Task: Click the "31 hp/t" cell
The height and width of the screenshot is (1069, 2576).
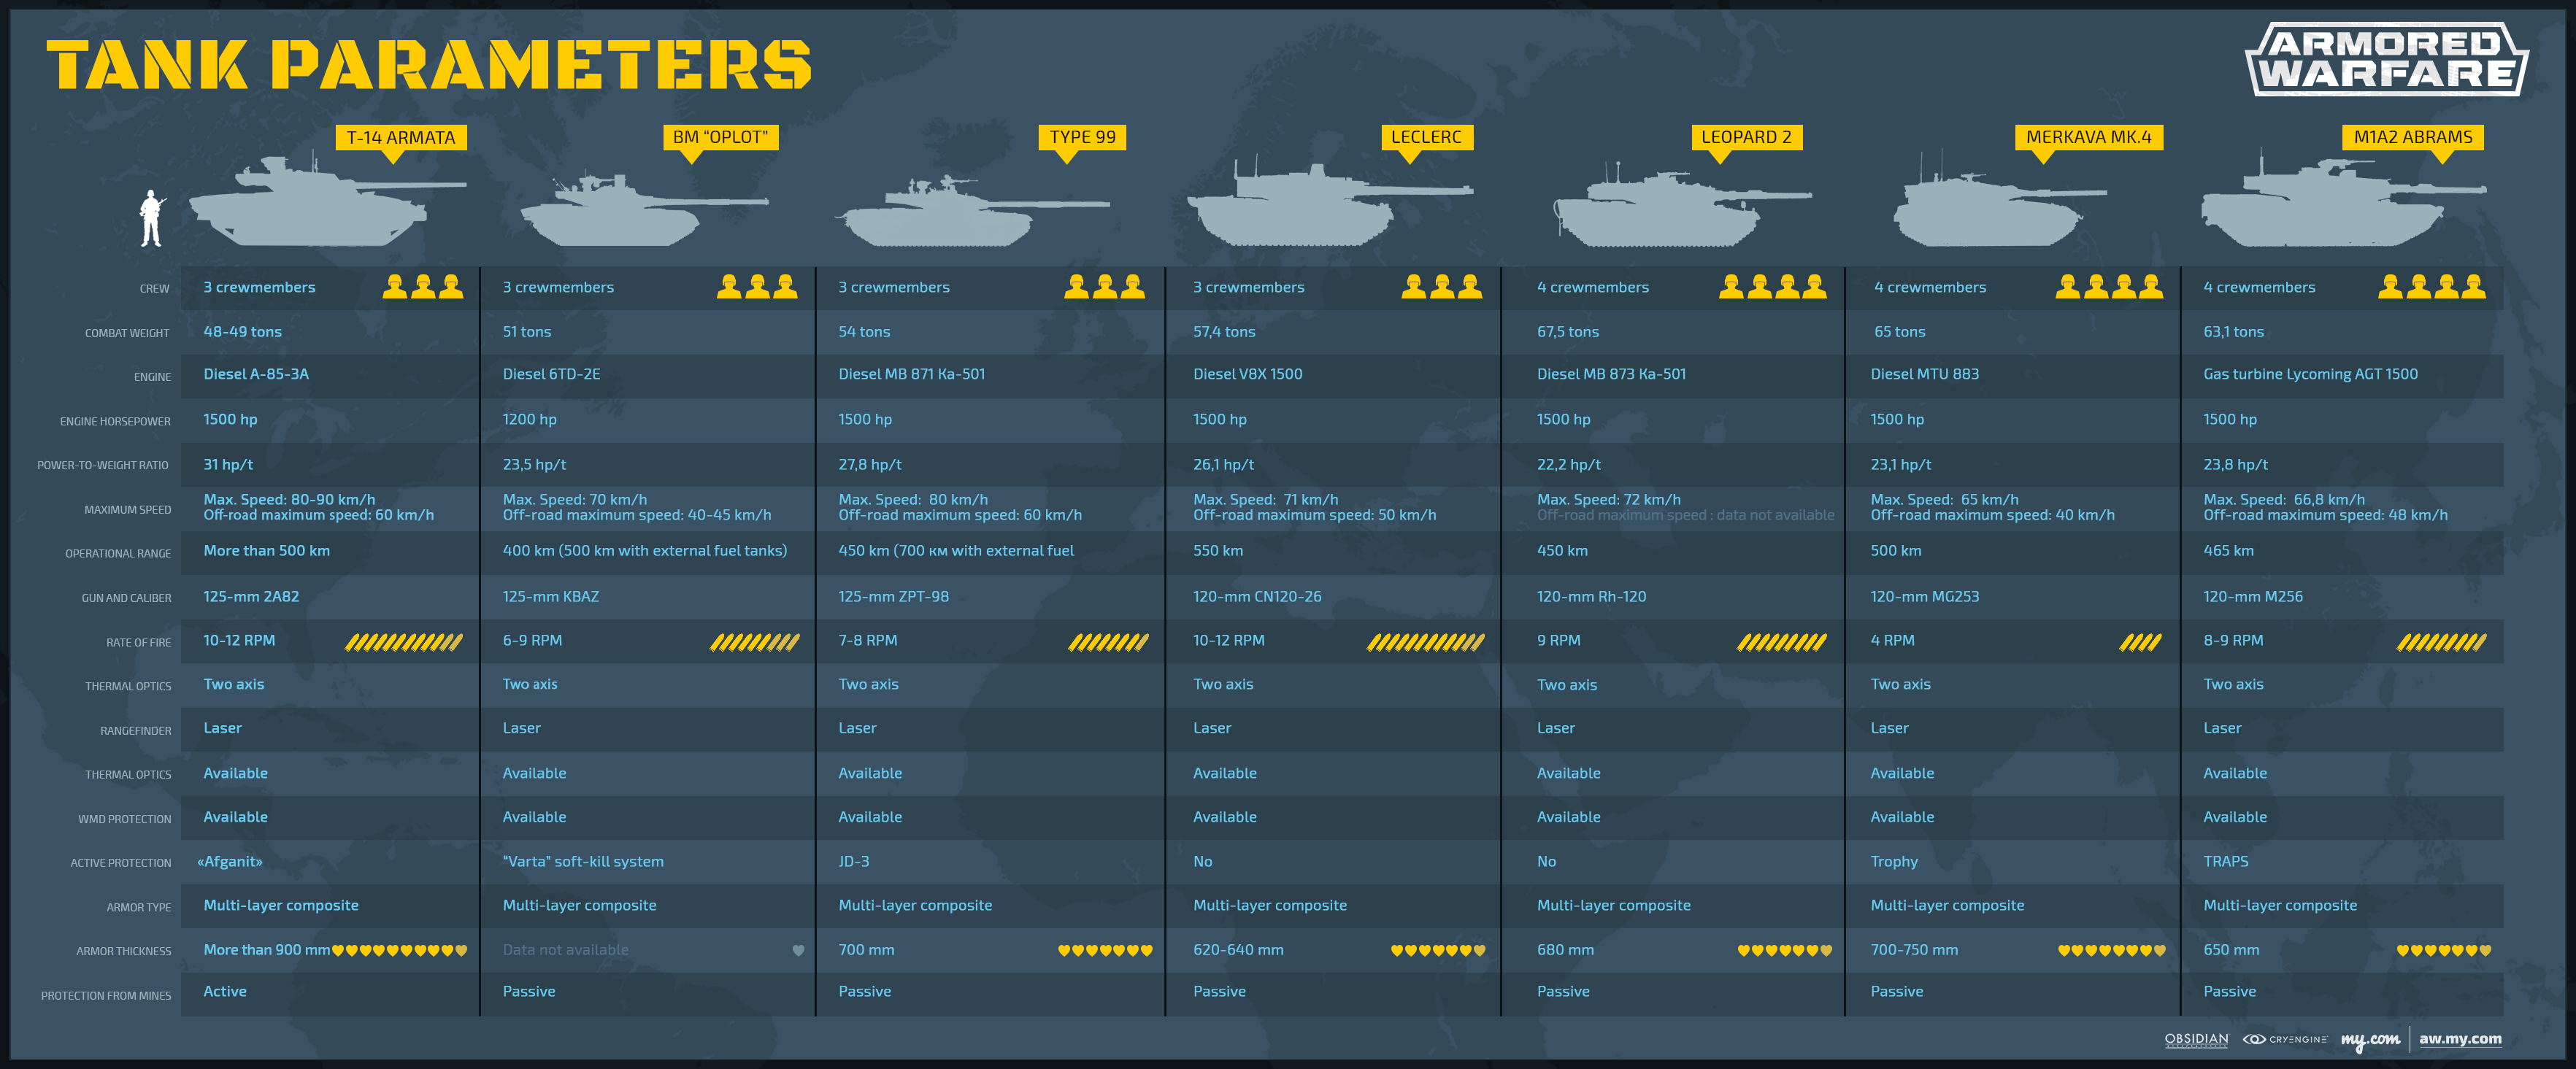Action: click(x=228, y=465)
